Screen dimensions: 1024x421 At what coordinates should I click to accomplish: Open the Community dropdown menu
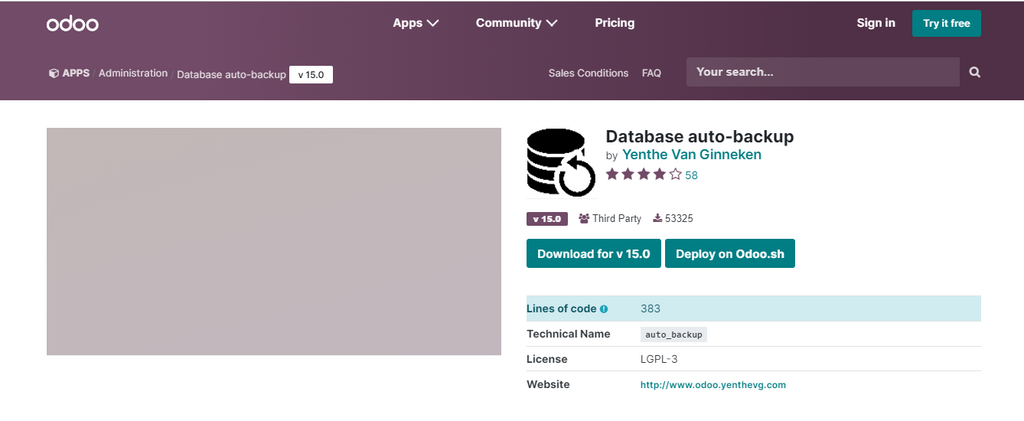(516, 23)
